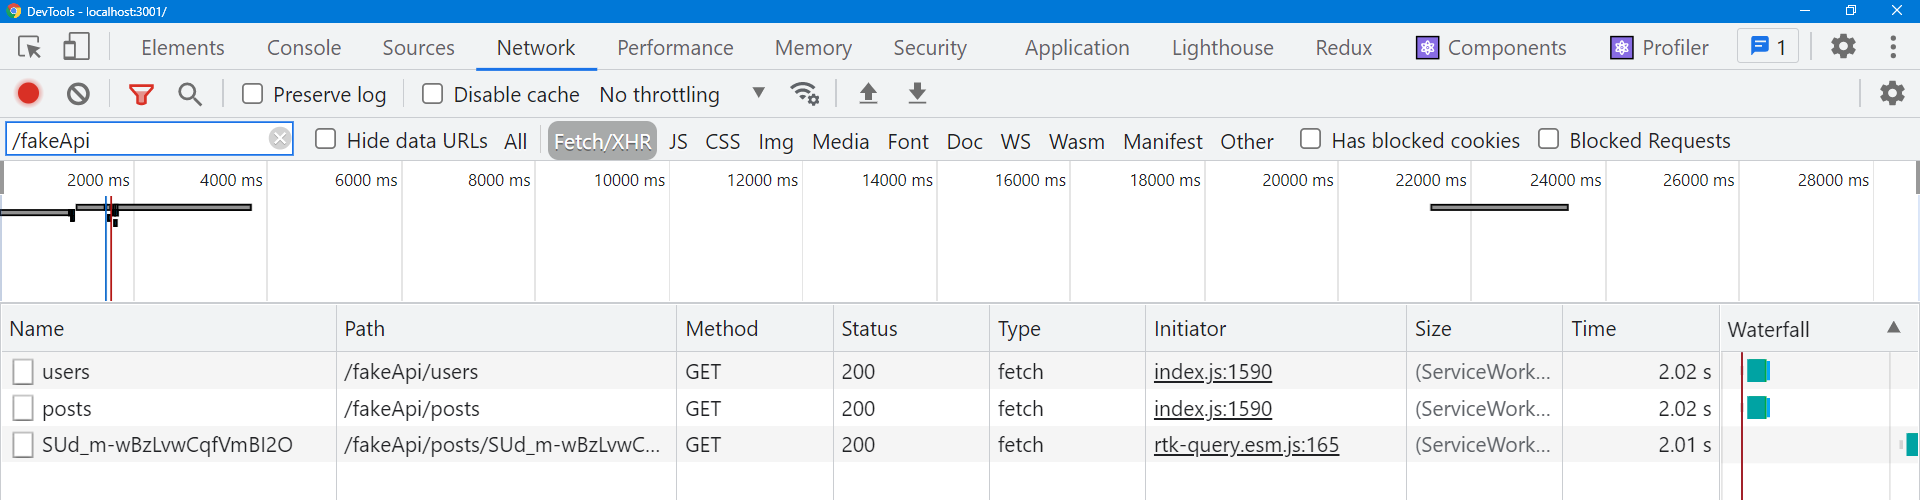Switch to the Memory tab
The image size is (1920, 500).
pyautogui.click(x=813, y=47)
